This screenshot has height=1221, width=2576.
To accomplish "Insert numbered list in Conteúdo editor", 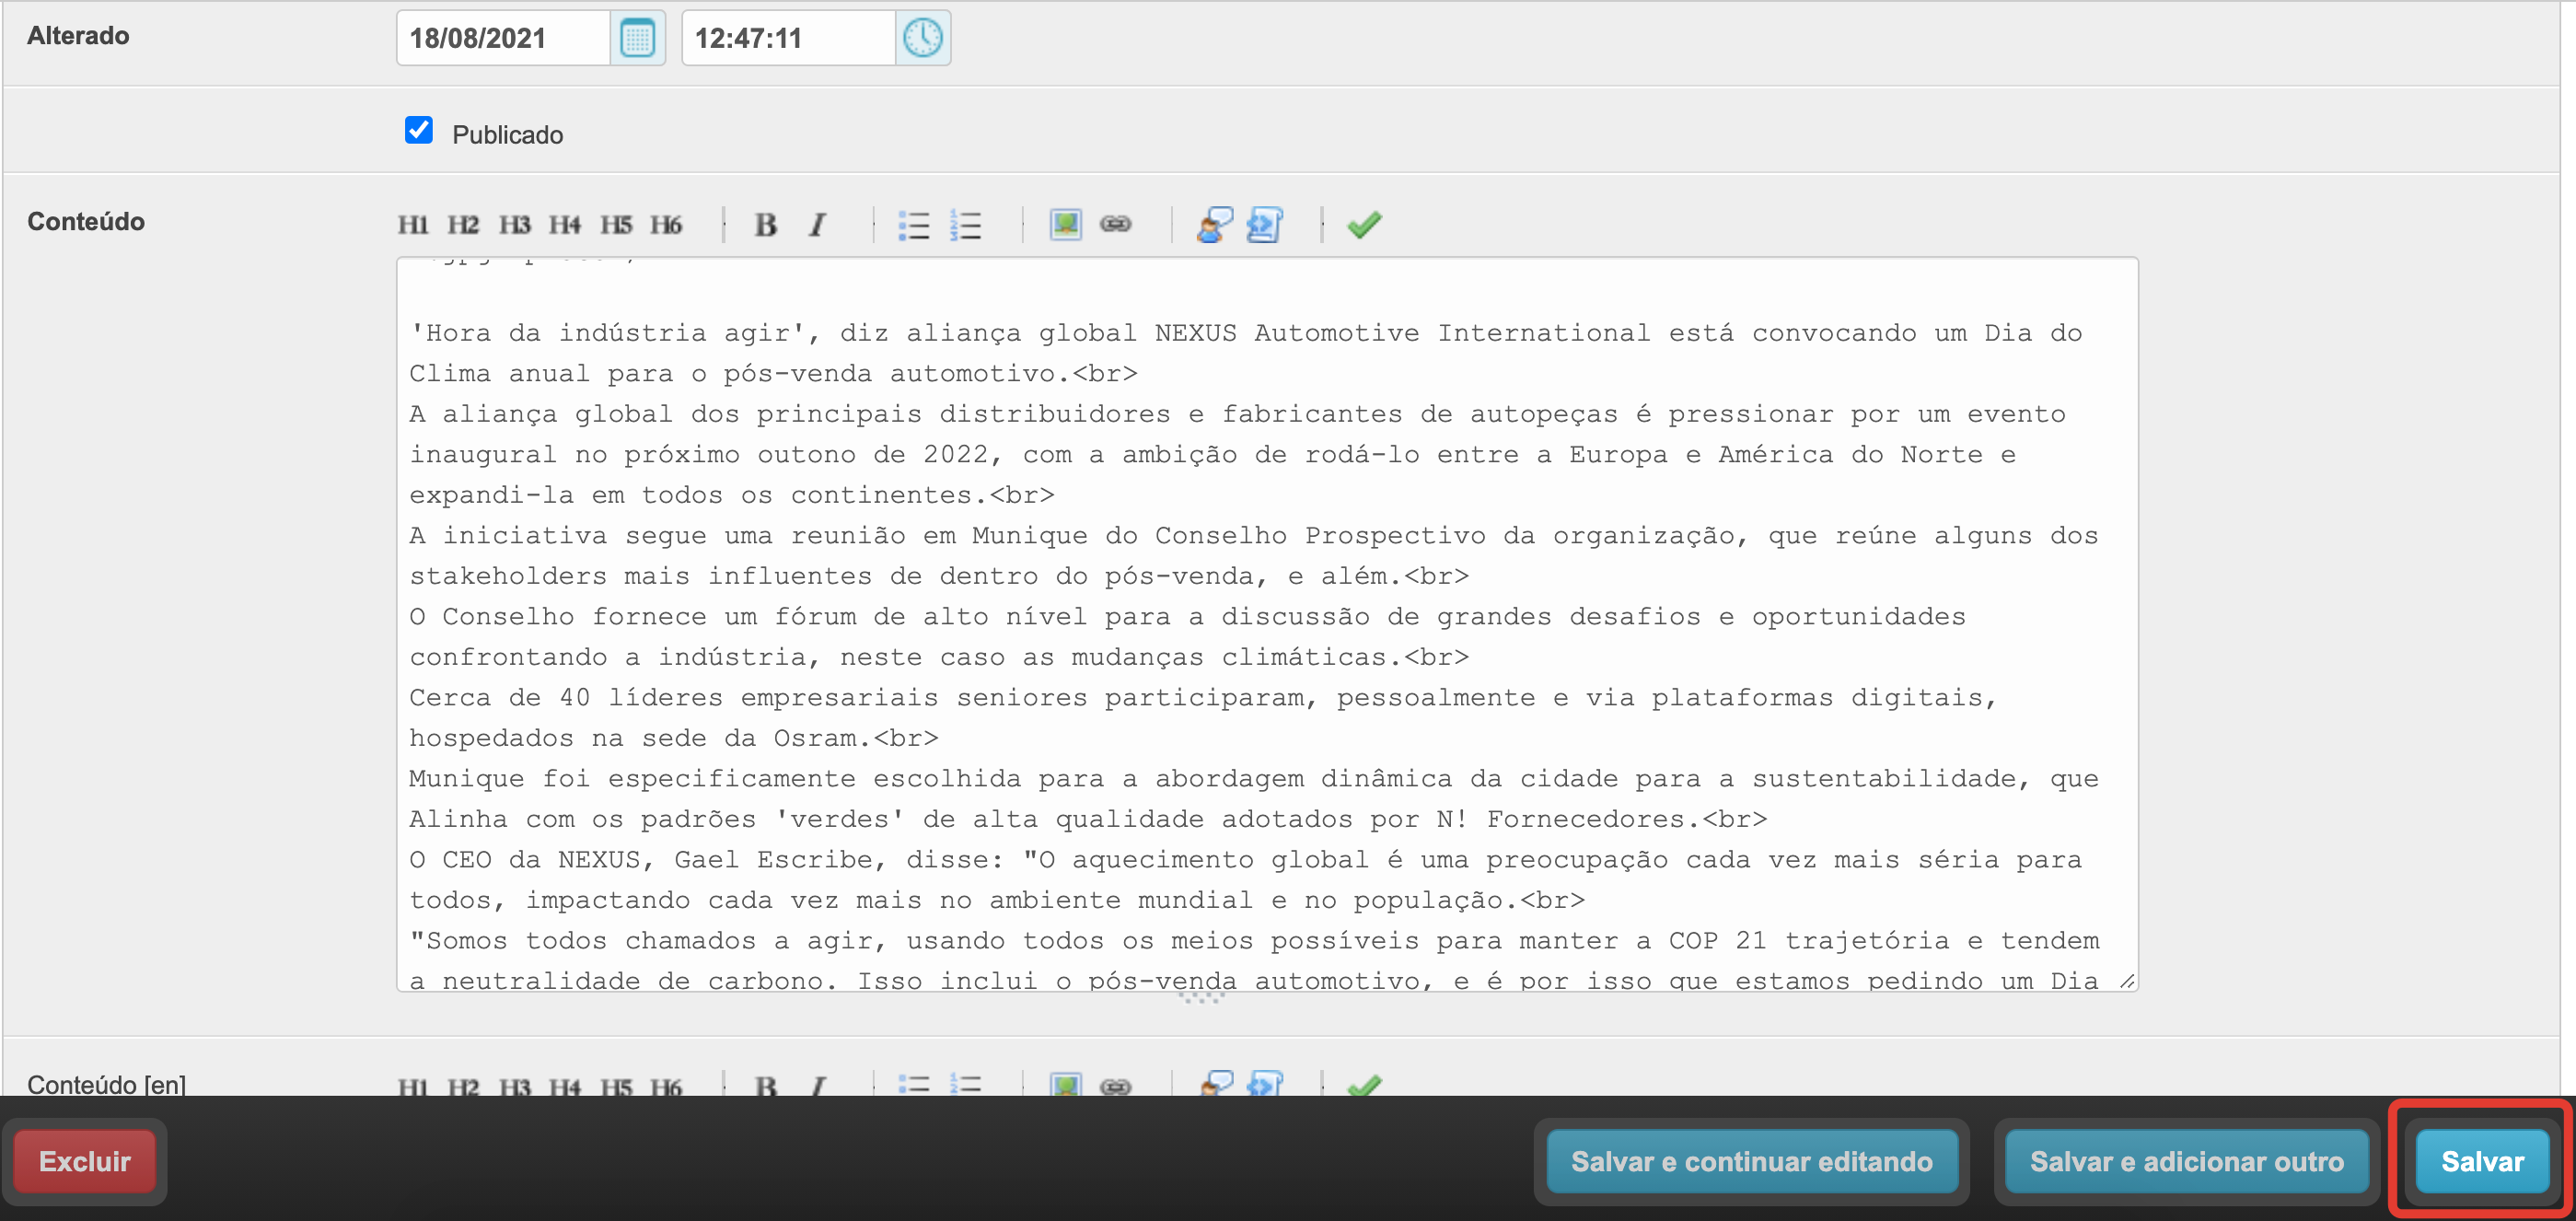I will (966, 225).
